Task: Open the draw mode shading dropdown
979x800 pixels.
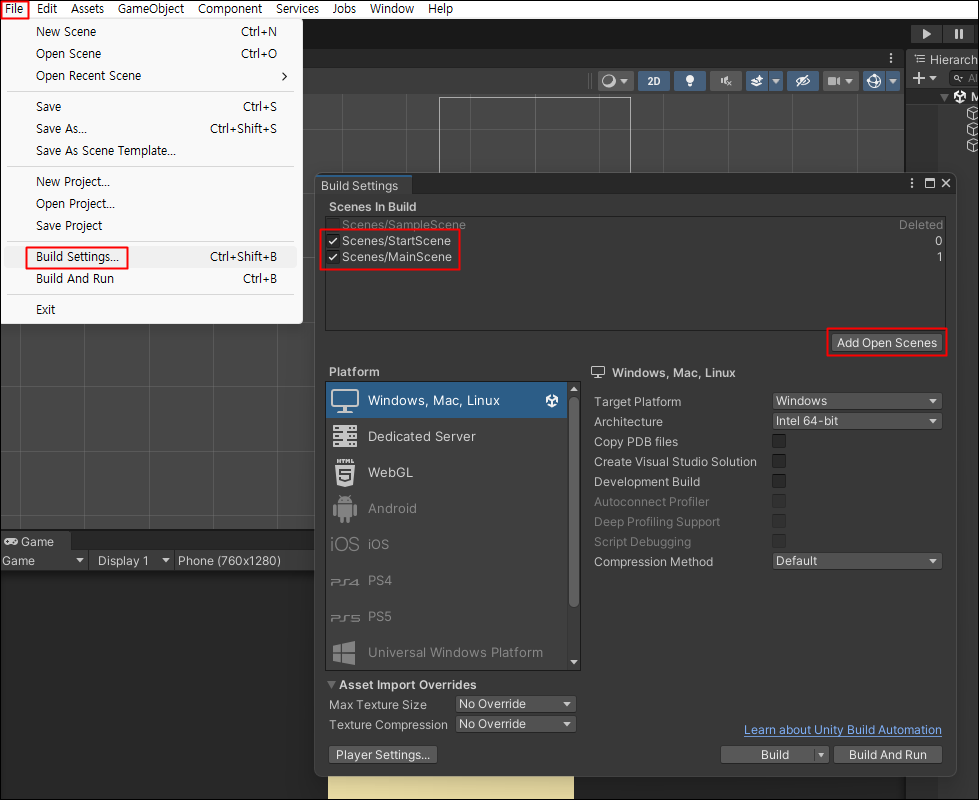Action: tap(615, 81)
